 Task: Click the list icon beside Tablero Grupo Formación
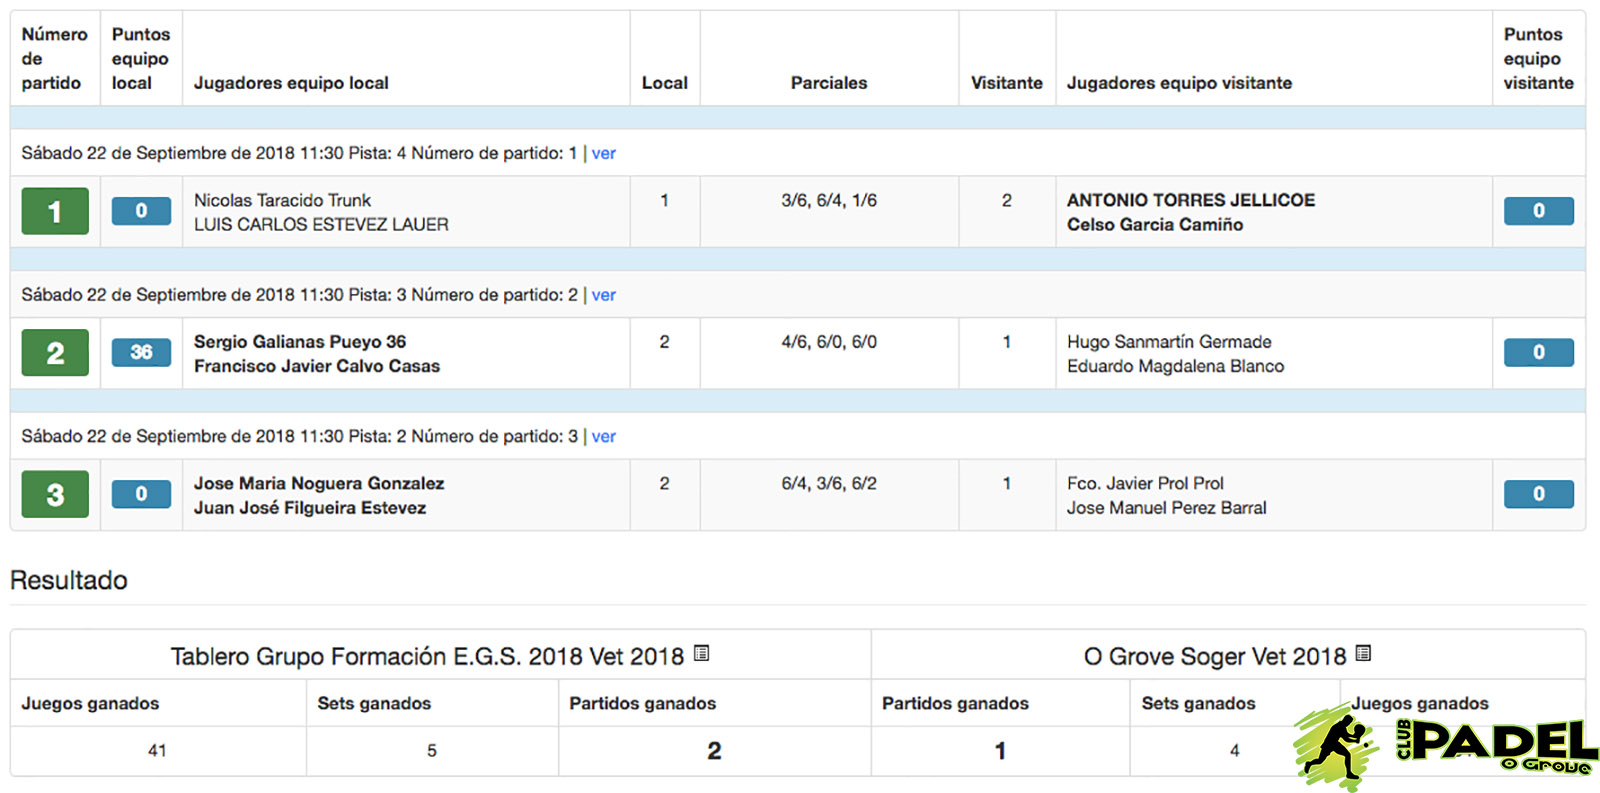(x=701, y=653)
